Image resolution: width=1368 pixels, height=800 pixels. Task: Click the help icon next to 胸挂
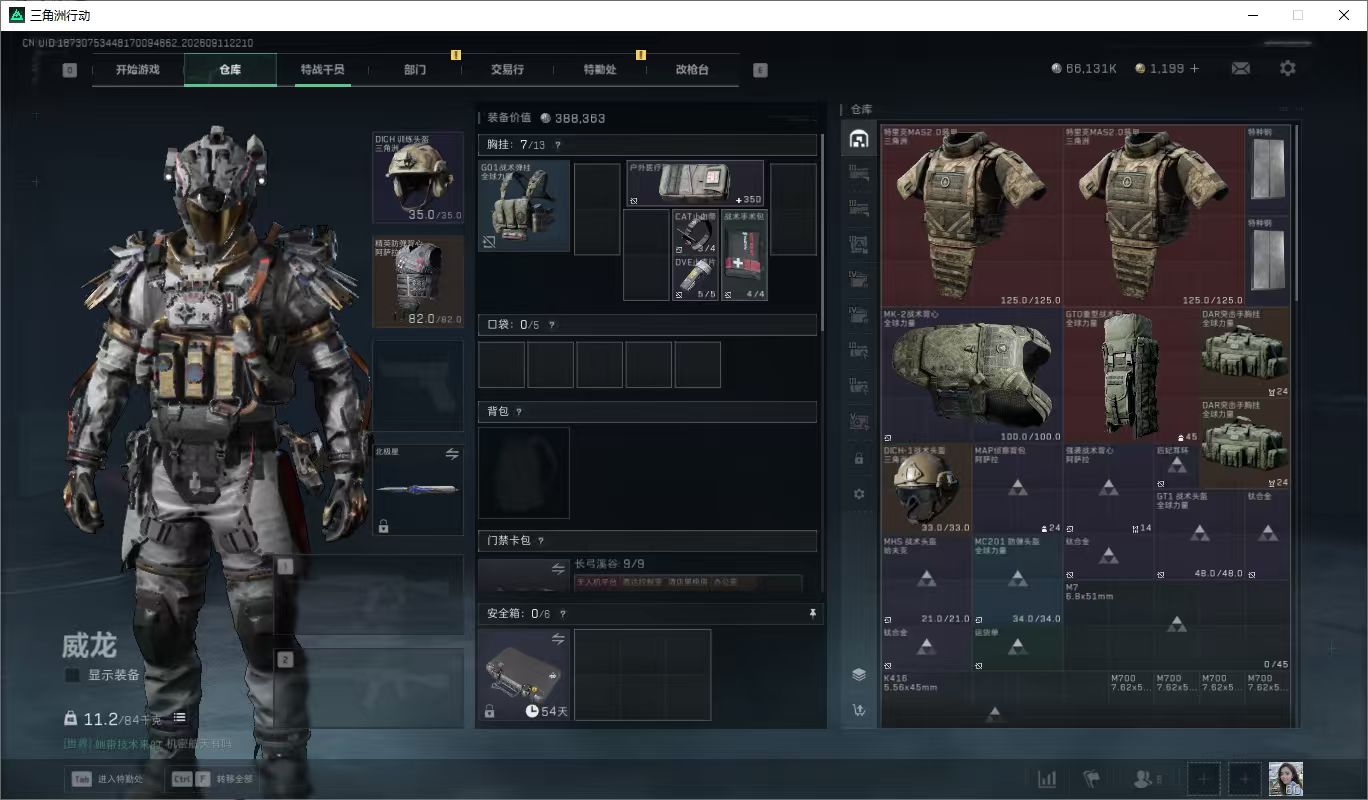557,145
